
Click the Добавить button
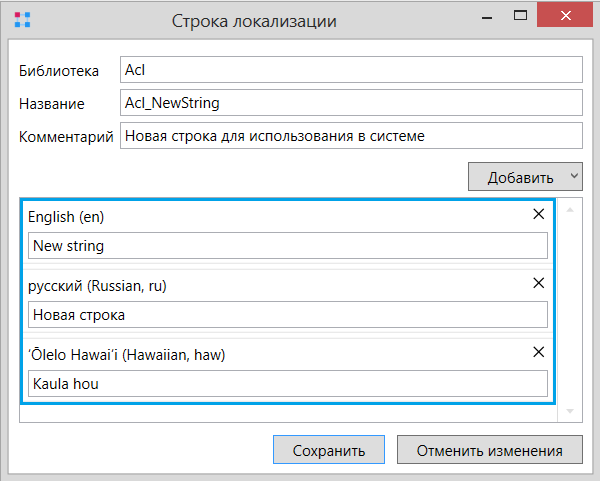tap(520, 177)
